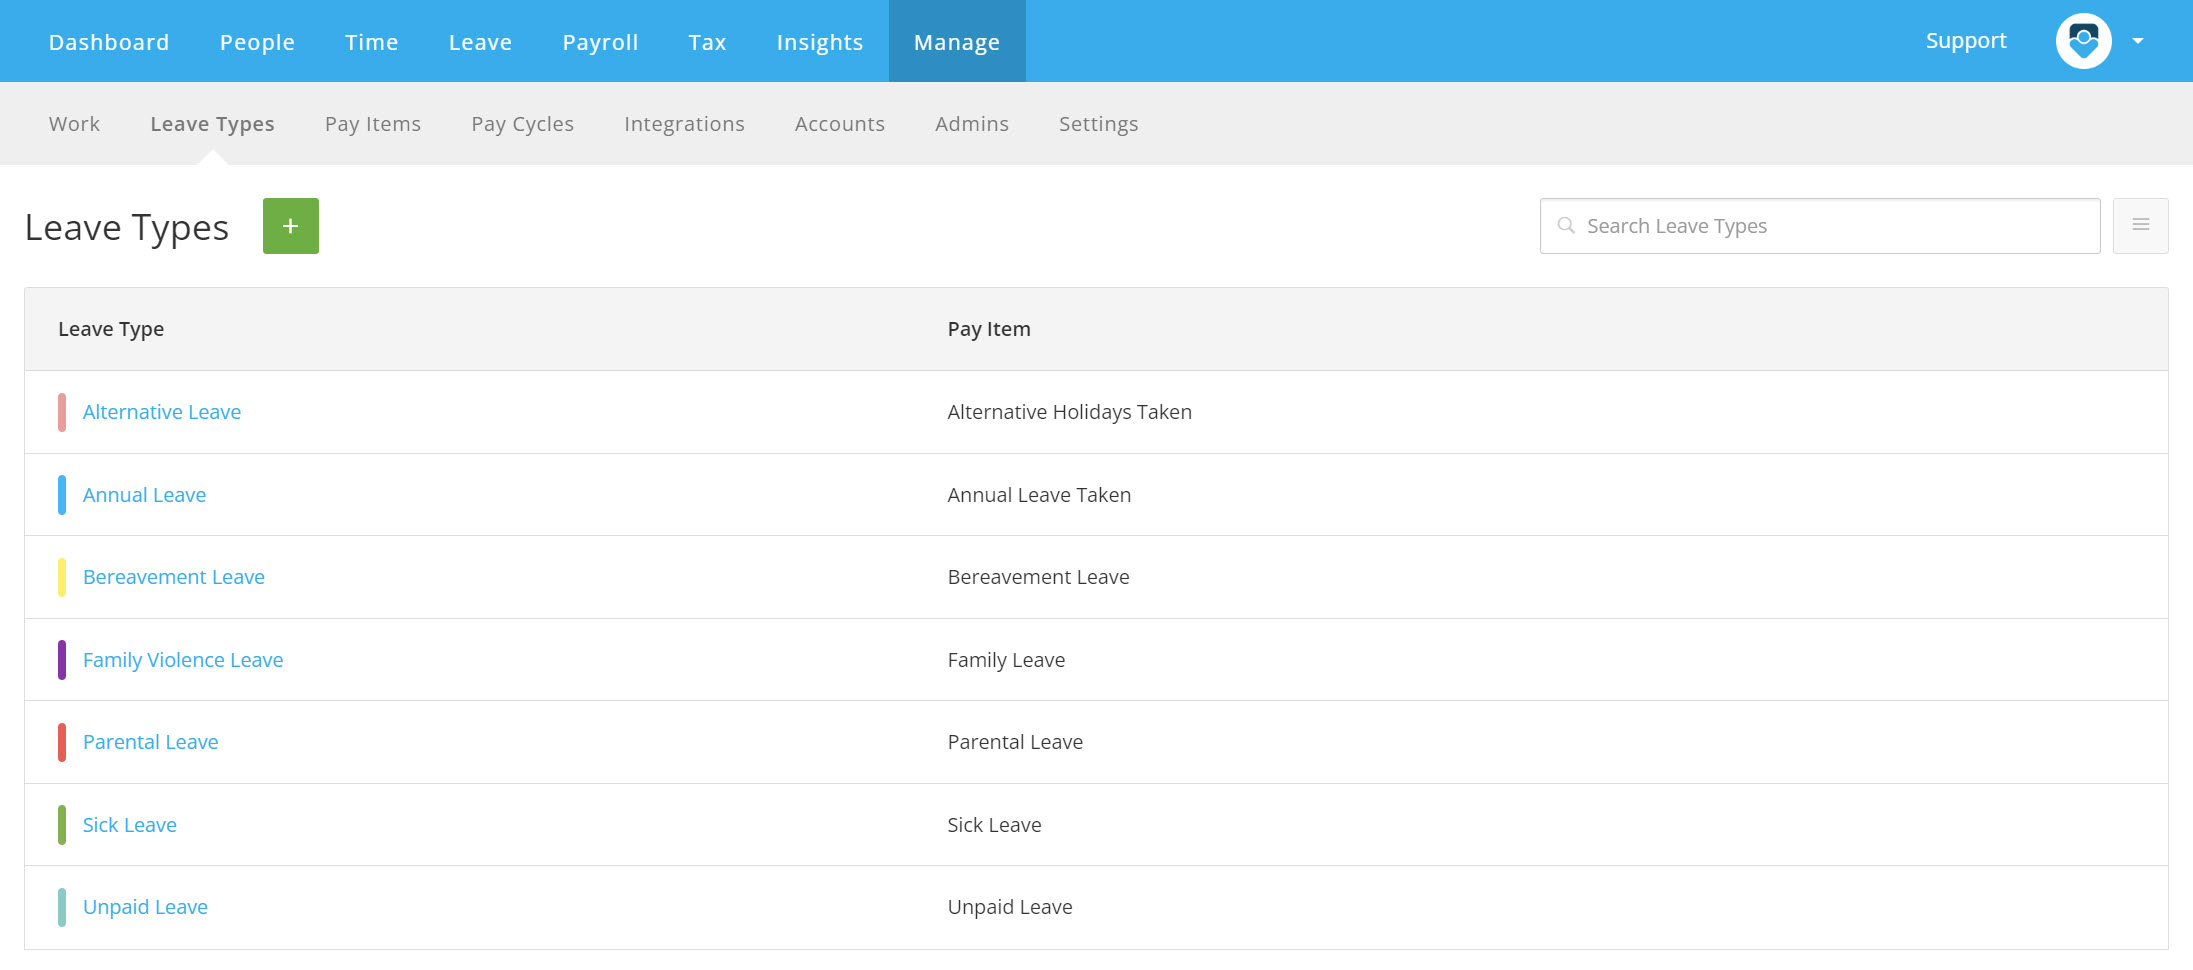This screenshot has height=970, width=2193.
Task: Click the Sick Leave pay item cell
Action: click(994, 825)
